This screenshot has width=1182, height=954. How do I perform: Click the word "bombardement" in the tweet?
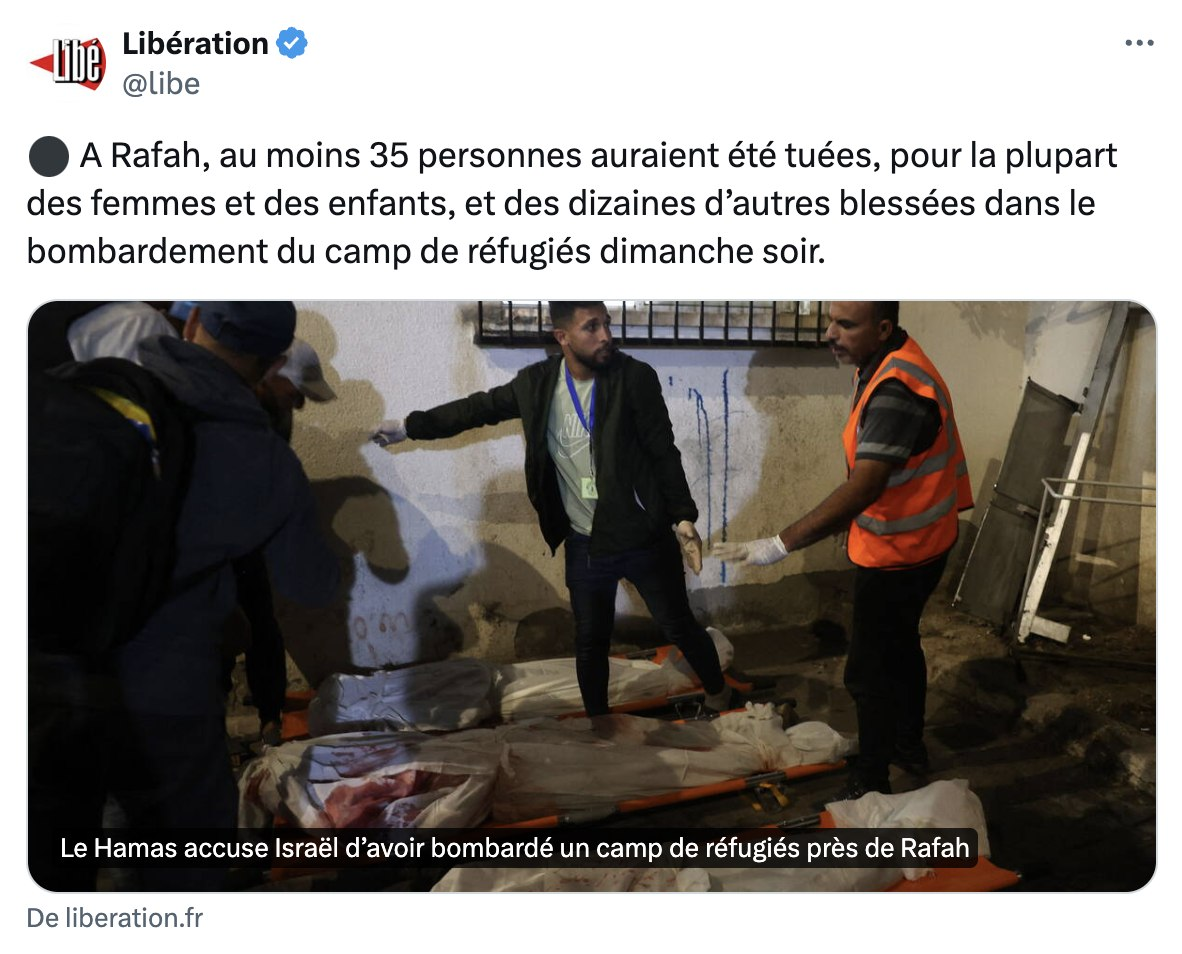(x=148, y=252)
